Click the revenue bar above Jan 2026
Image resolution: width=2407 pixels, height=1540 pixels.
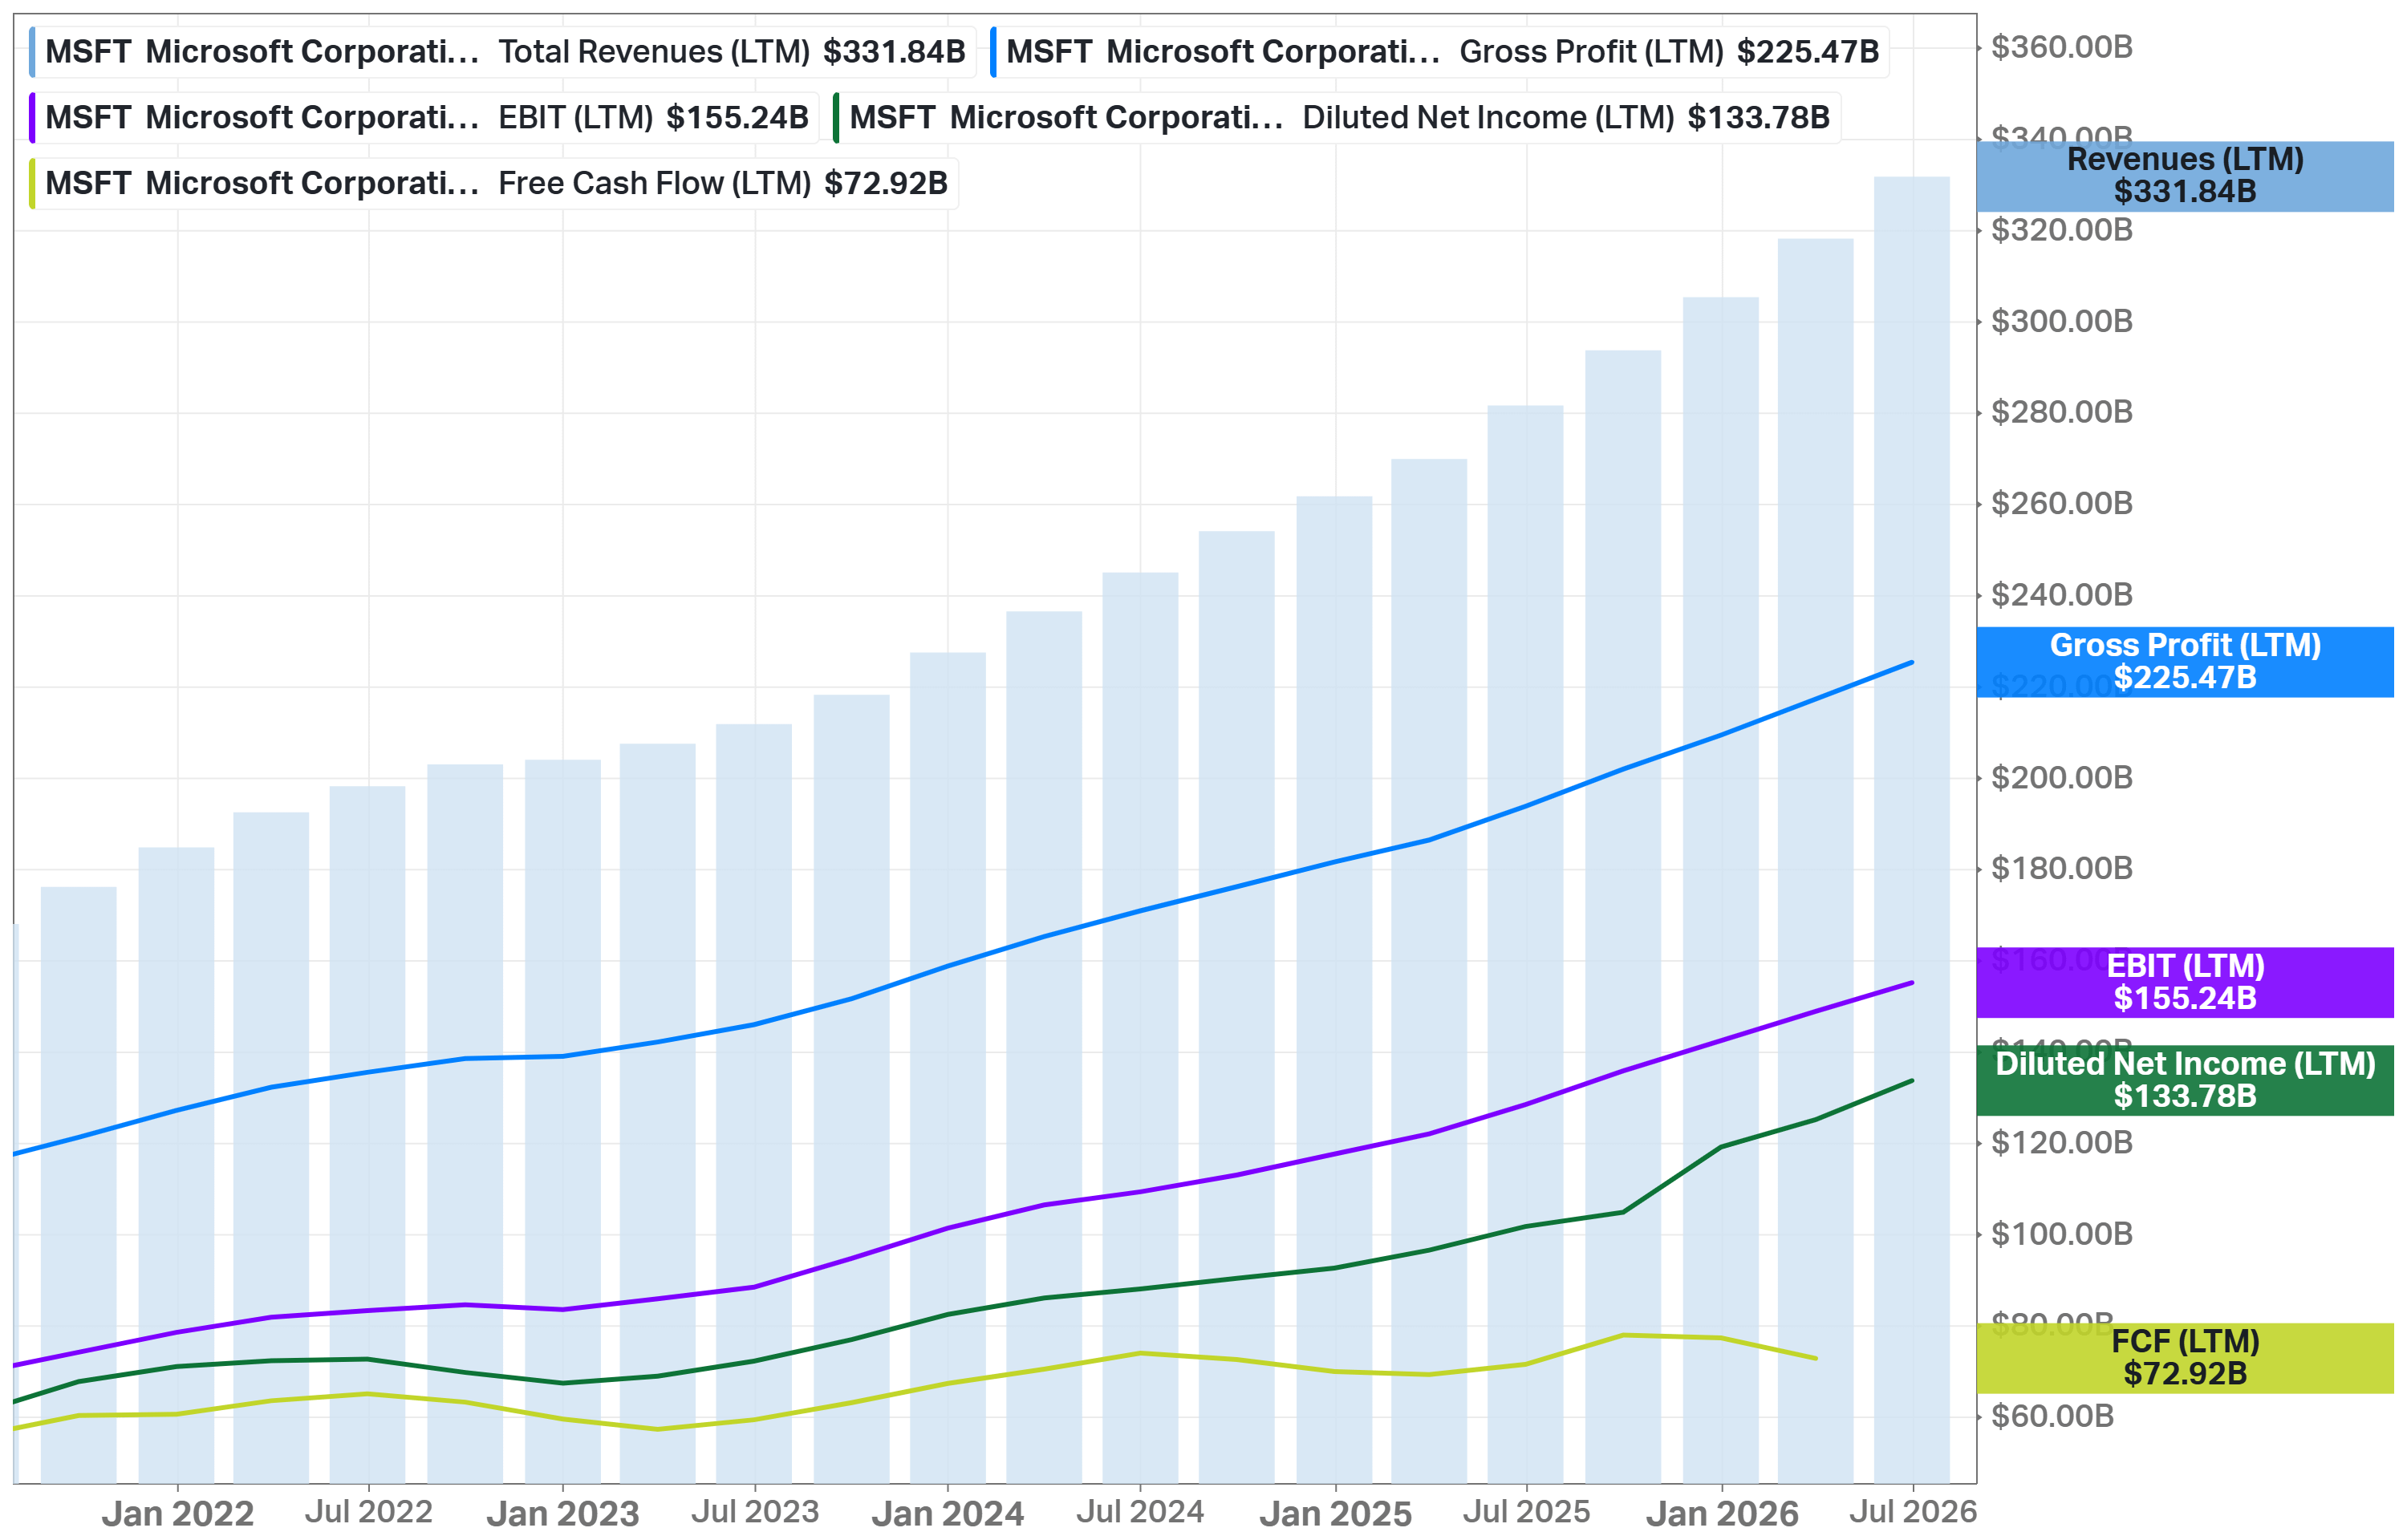pyautogui.click(x=1721, y=890)
